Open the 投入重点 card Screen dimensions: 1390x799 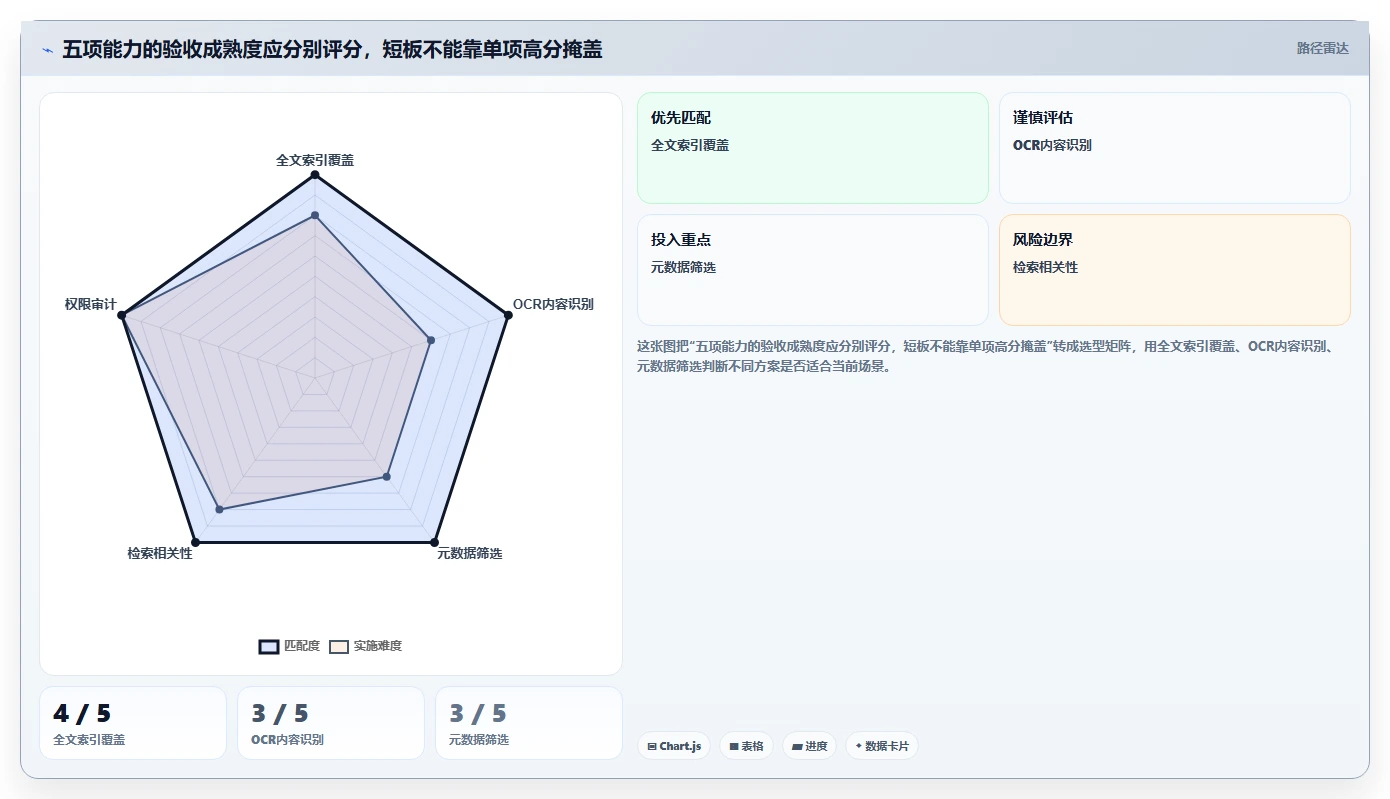click(812, 270)
